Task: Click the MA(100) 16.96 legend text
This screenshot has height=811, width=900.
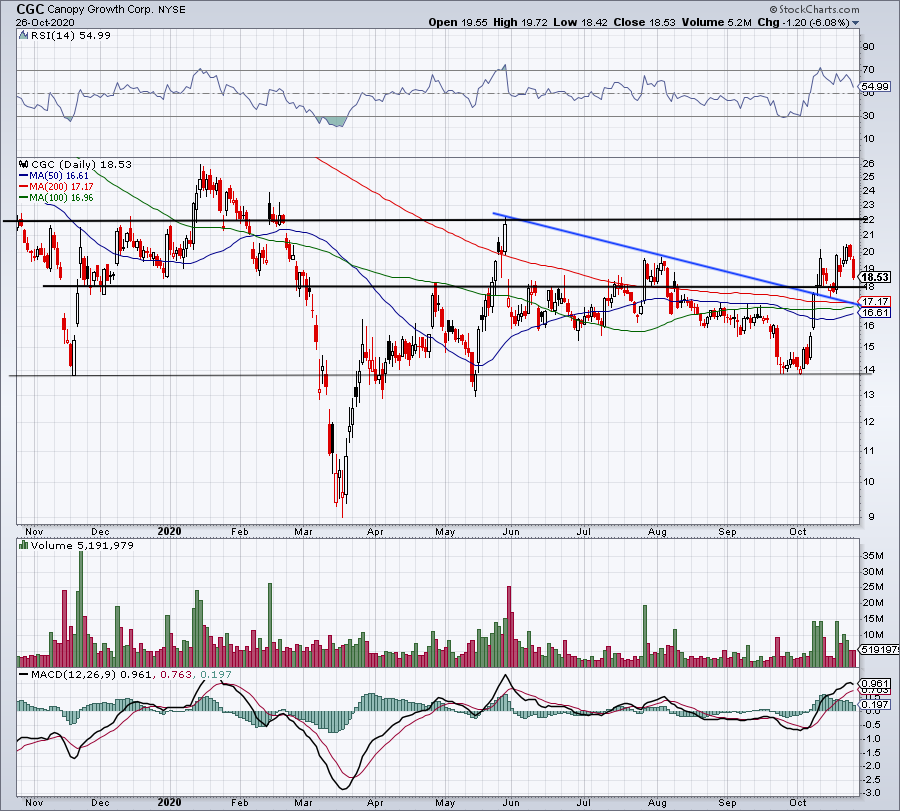Action: [61, 198]
